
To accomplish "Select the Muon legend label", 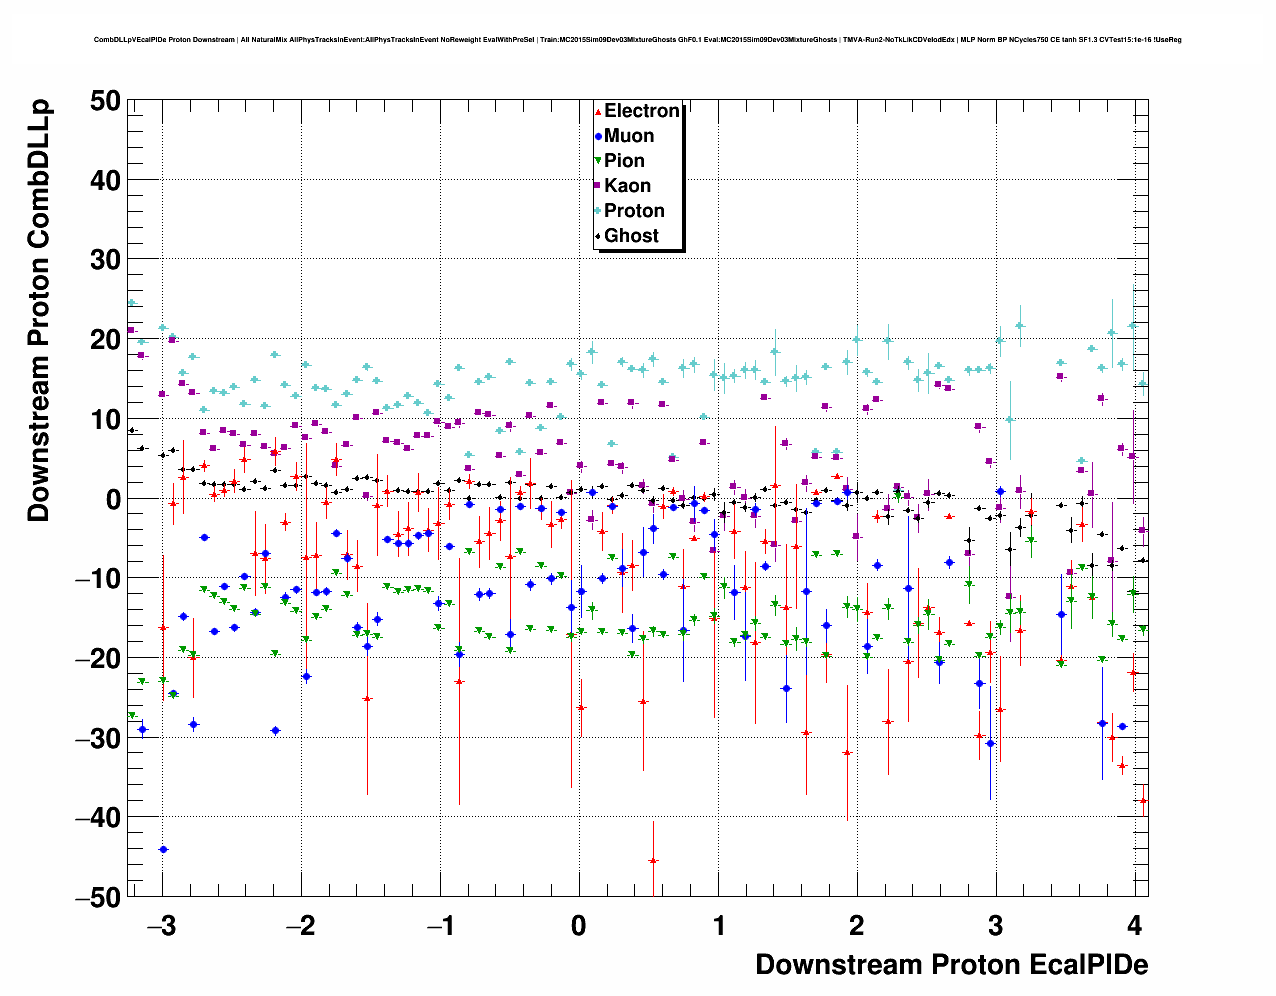I will click(629, 136).
